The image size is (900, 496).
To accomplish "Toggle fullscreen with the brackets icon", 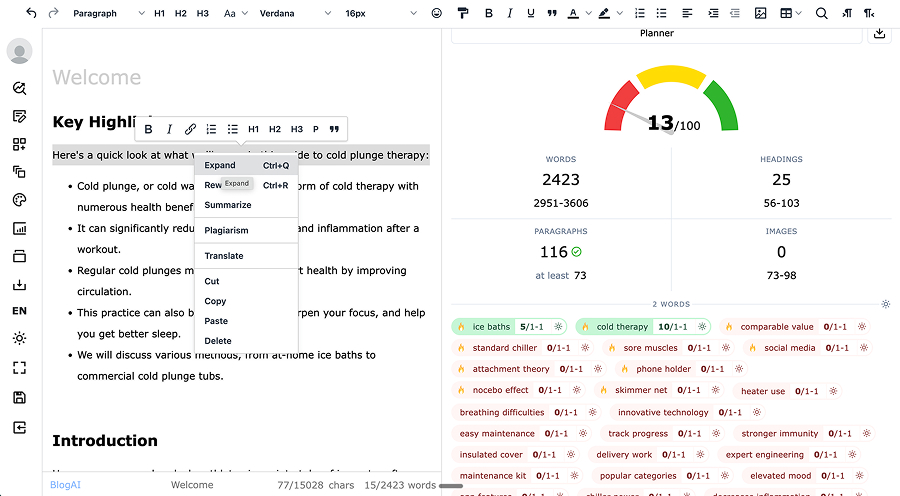I will [20, 367].
